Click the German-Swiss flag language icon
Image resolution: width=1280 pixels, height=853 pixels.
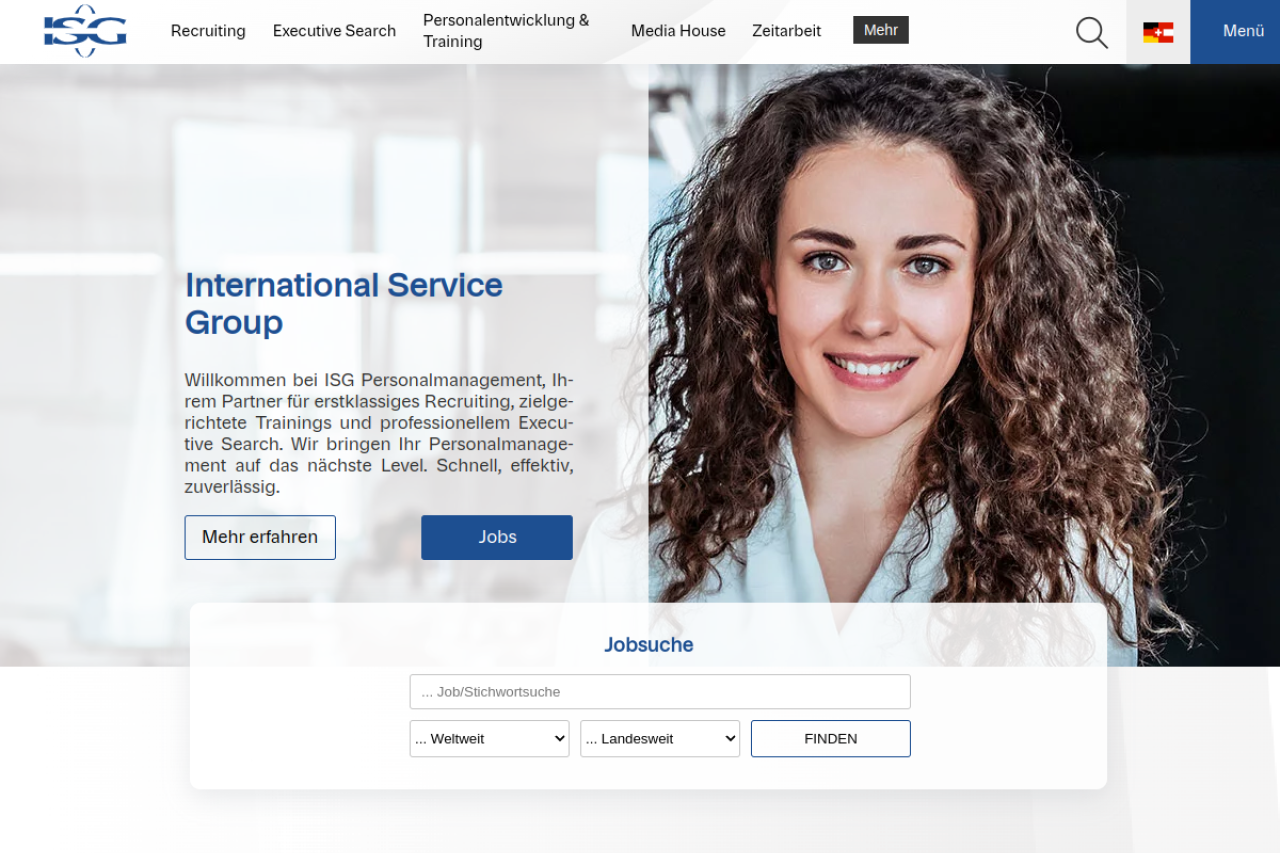(1158, 32)
